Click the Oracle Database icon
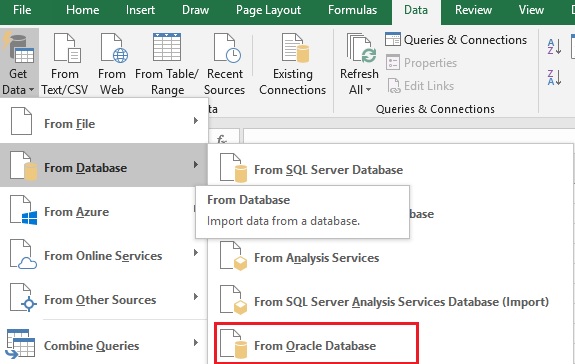 tap(233, 343)
